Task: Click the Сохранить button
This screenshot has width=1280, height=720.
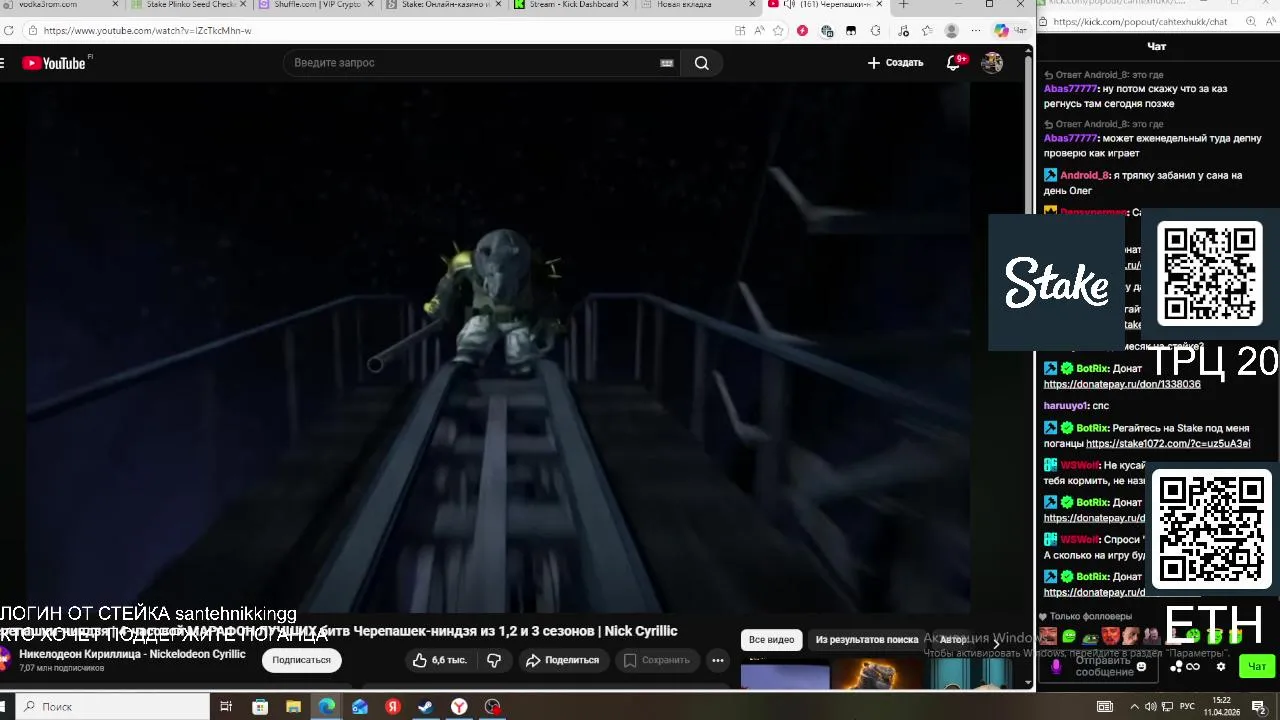Action: pyautogui.click(x=657, y=660)
